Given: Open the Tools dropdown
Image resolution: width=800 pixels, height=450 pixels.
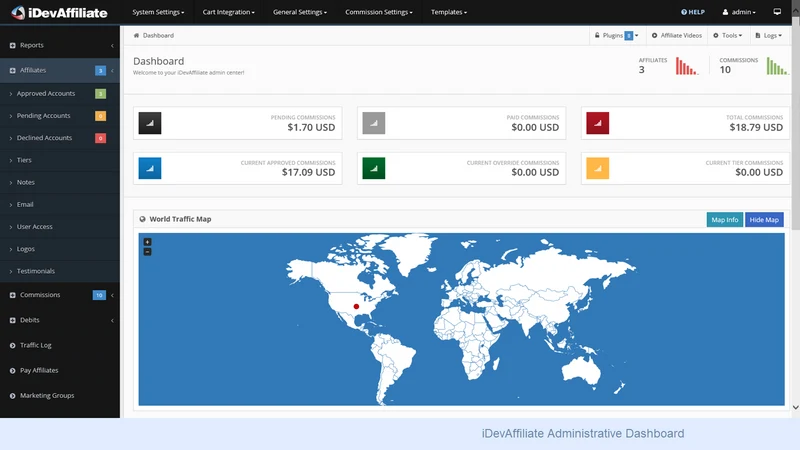Looking at the screenshot, I should (x=728, y=35).
